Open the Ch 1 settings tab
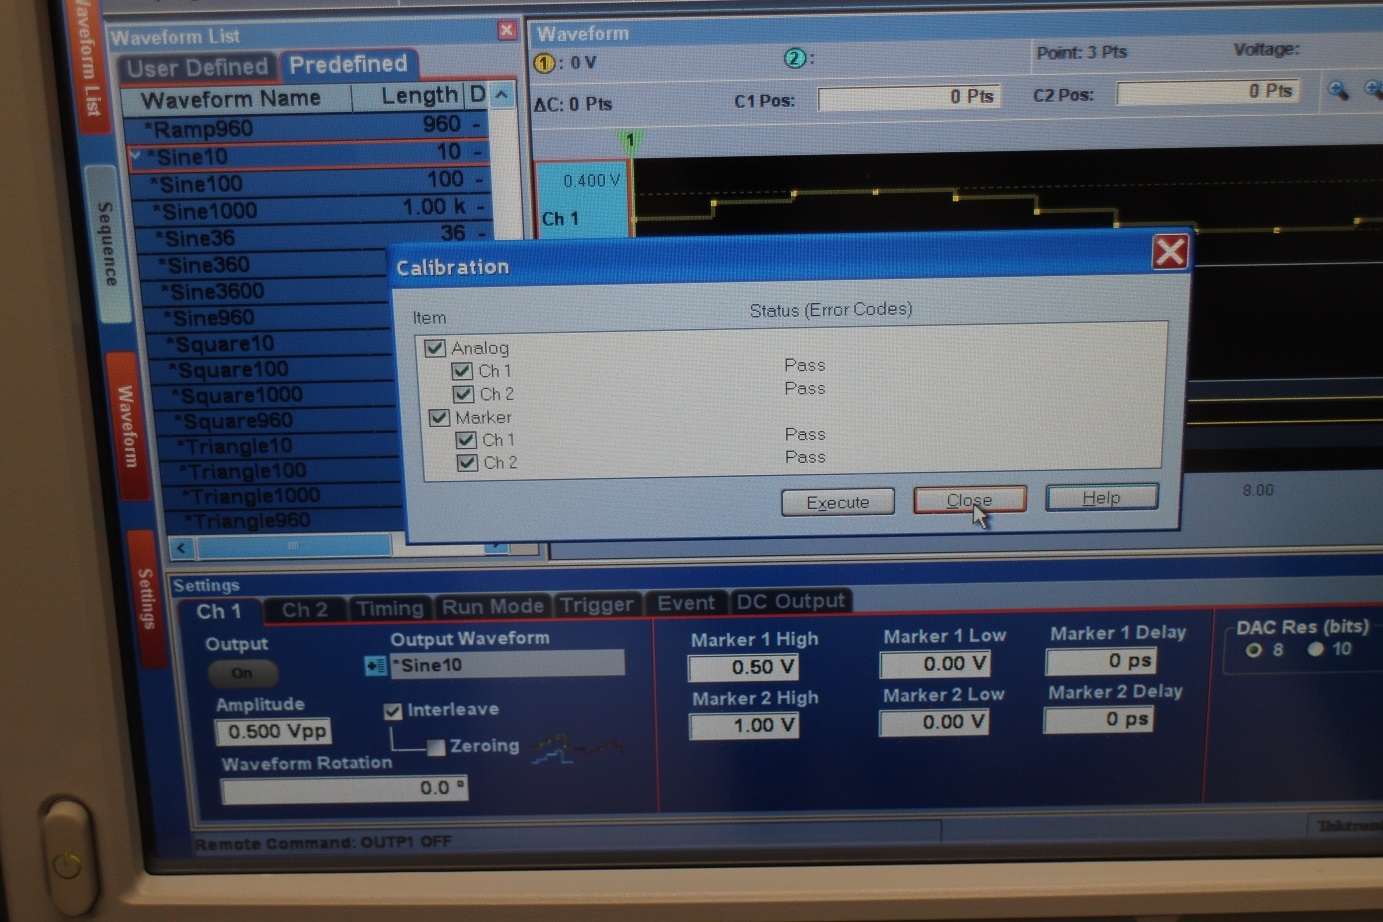Viewport: 1383px width, 922px height. [x=218, y=611]
